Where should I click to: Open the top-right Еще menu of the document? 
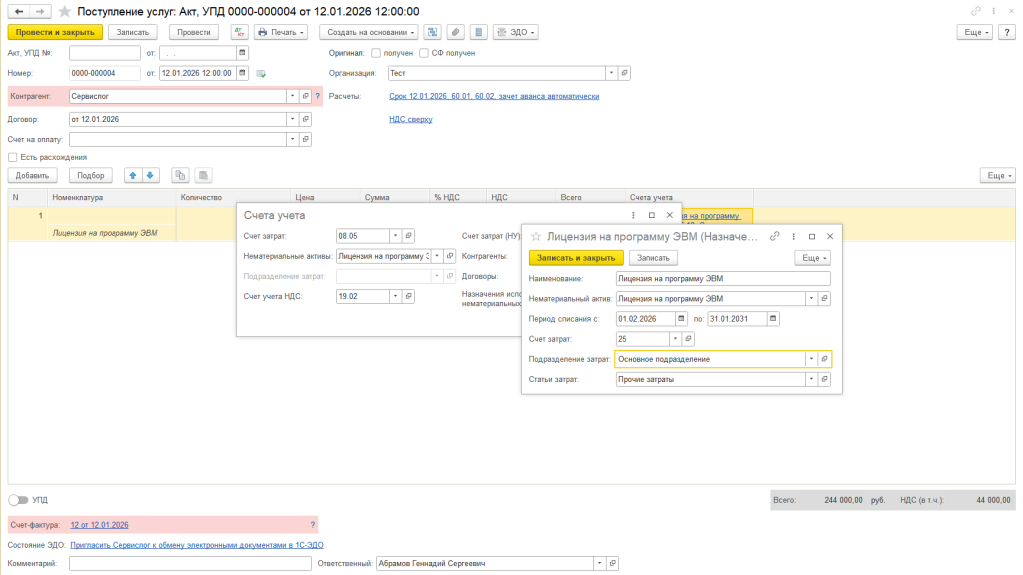point(975,32)
